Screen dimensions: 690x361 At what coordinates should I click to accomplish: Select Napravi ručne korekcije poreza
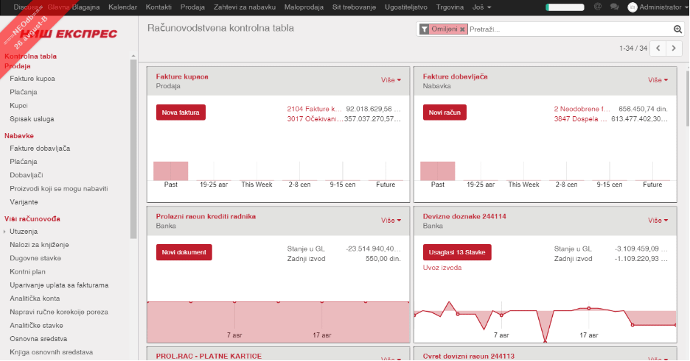[x=59, y=312]
